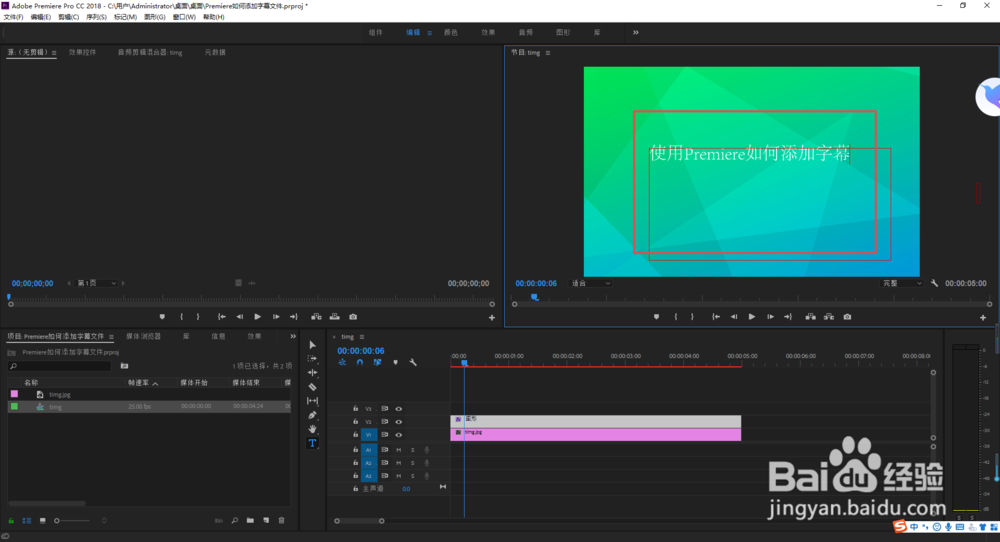Click Extract button in Program monitor

pos(828,317)
